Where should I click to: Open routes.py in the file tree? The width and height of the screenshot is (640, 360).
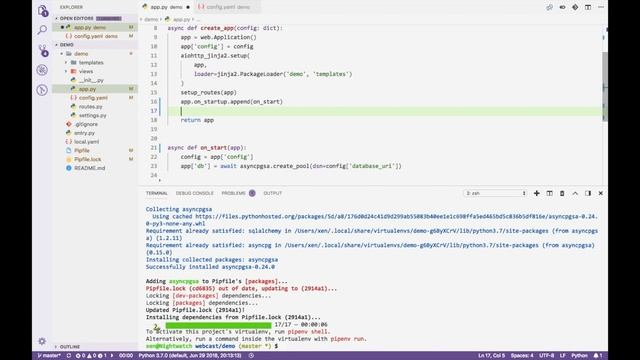pos(91,107)
